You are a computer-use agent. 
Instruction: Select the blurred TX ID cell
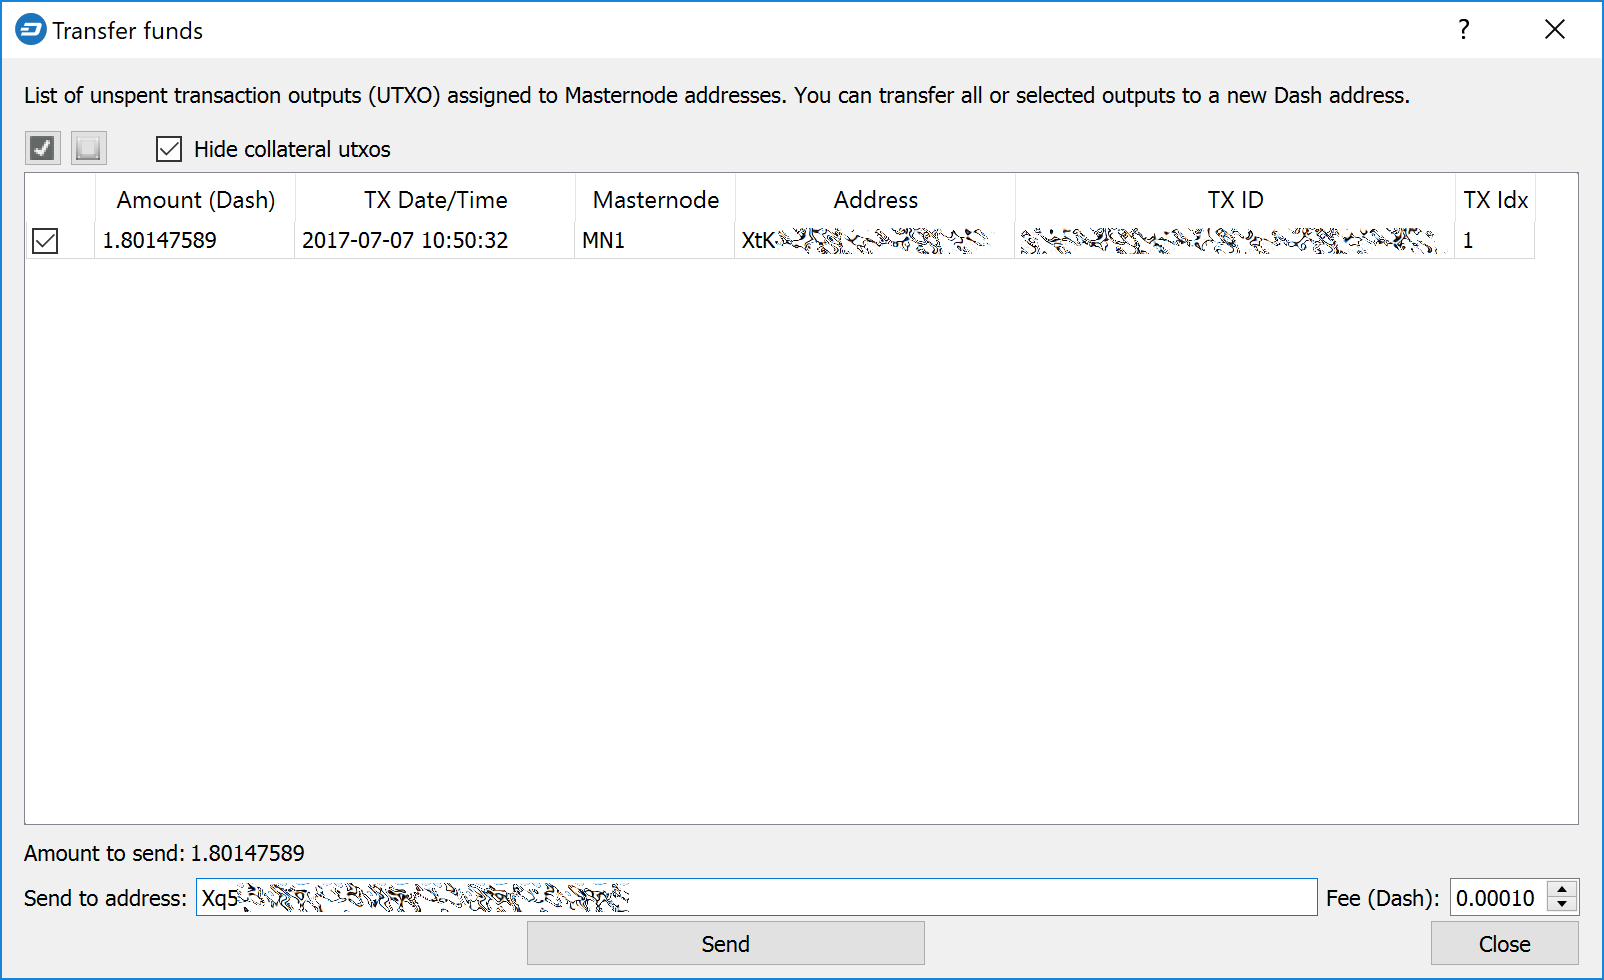coord(1235,240)
